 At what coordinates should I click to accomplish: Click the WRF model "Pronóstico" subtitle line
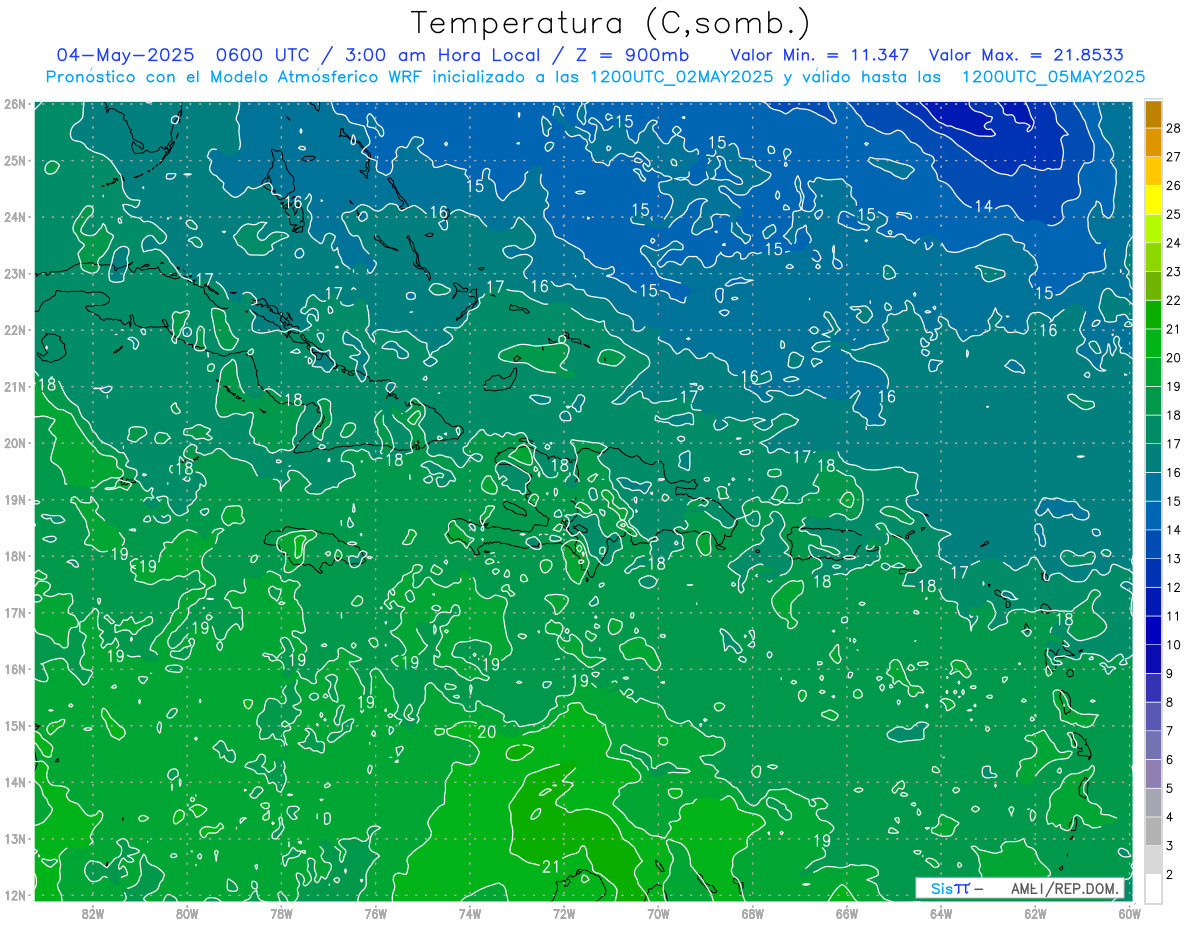596,76
